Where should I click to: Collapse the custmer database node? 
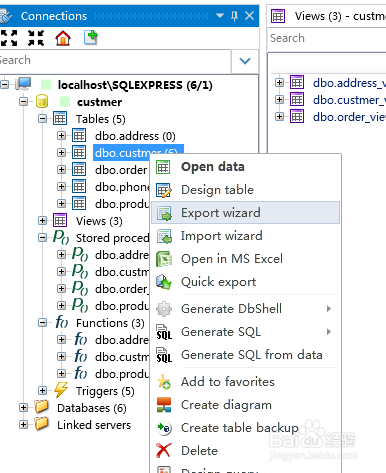point(23,101)
